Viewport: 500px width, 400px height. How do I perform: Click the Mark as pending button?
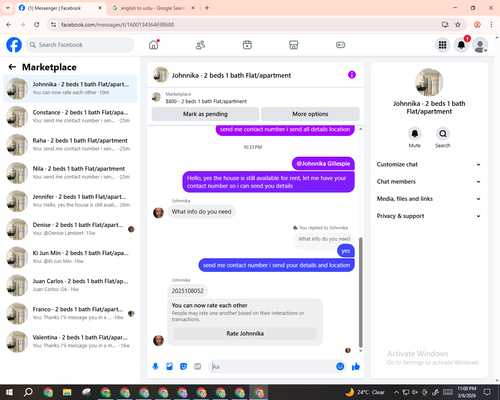point(205,114)
